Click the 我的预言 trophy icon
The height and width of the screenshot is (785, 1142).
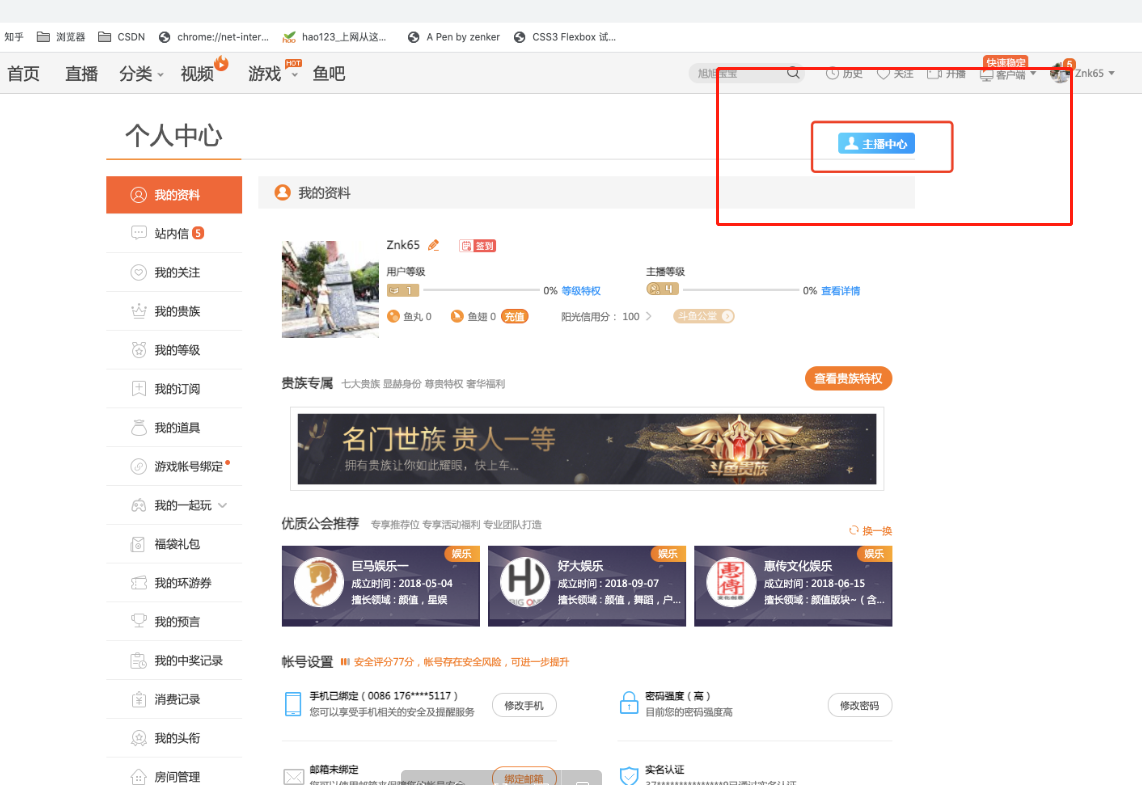(x=138, y=621)
